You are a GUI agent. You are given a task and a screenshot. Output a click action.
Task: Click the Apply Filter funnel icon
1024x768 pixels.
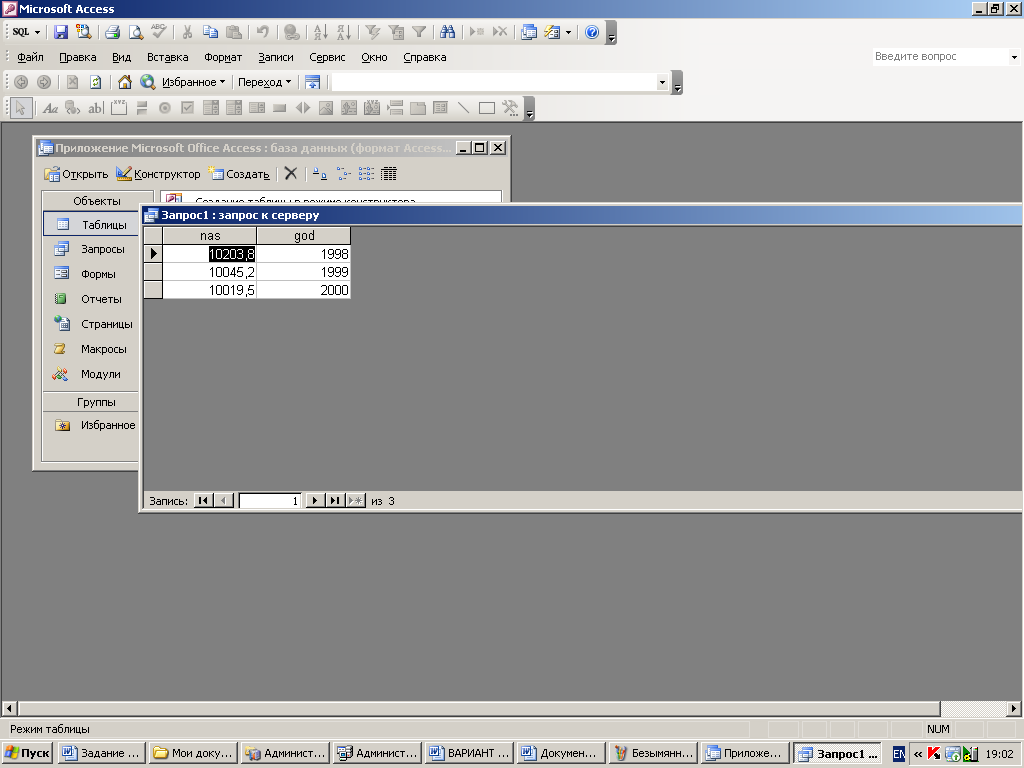(x=419, y=32)
